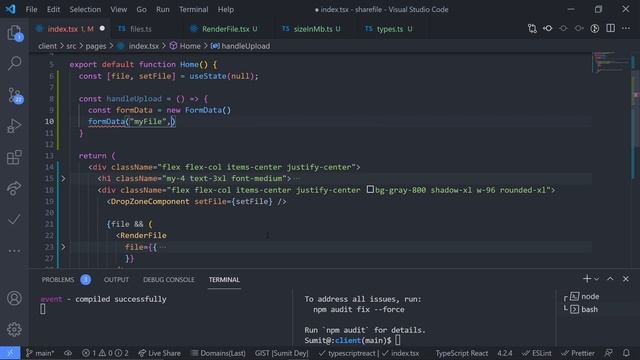Image resolution: width=640 pixels, height=360 pixels.
Task: Click TypeScript version 4.2.4
Action: 504,353
